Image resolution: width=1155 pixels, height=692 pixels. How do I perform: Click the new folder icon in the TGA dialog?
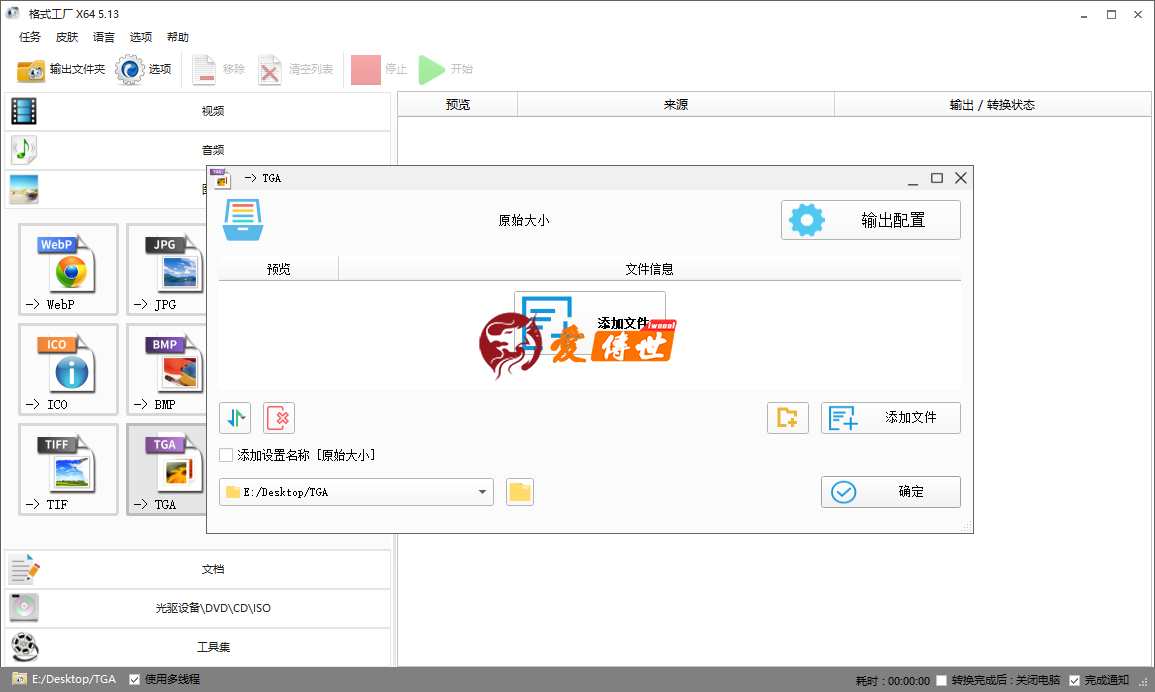(788, 418)
